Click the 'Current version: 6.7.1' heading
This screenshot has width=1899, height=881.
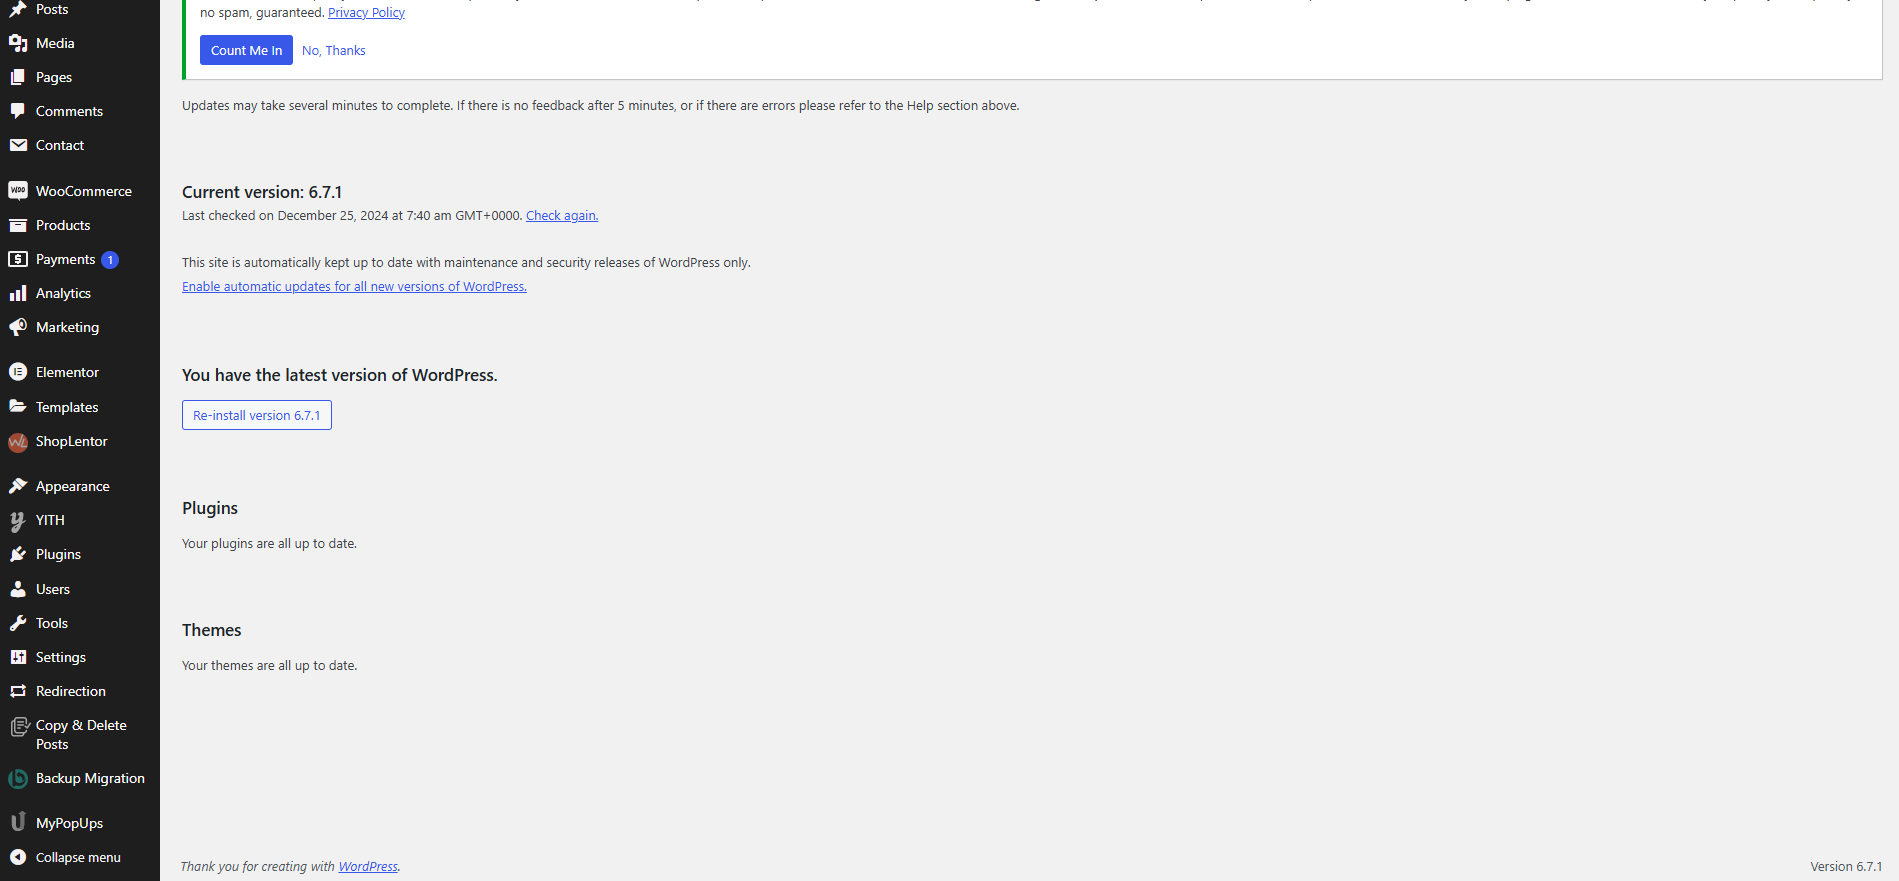click(x=262, y=192)
